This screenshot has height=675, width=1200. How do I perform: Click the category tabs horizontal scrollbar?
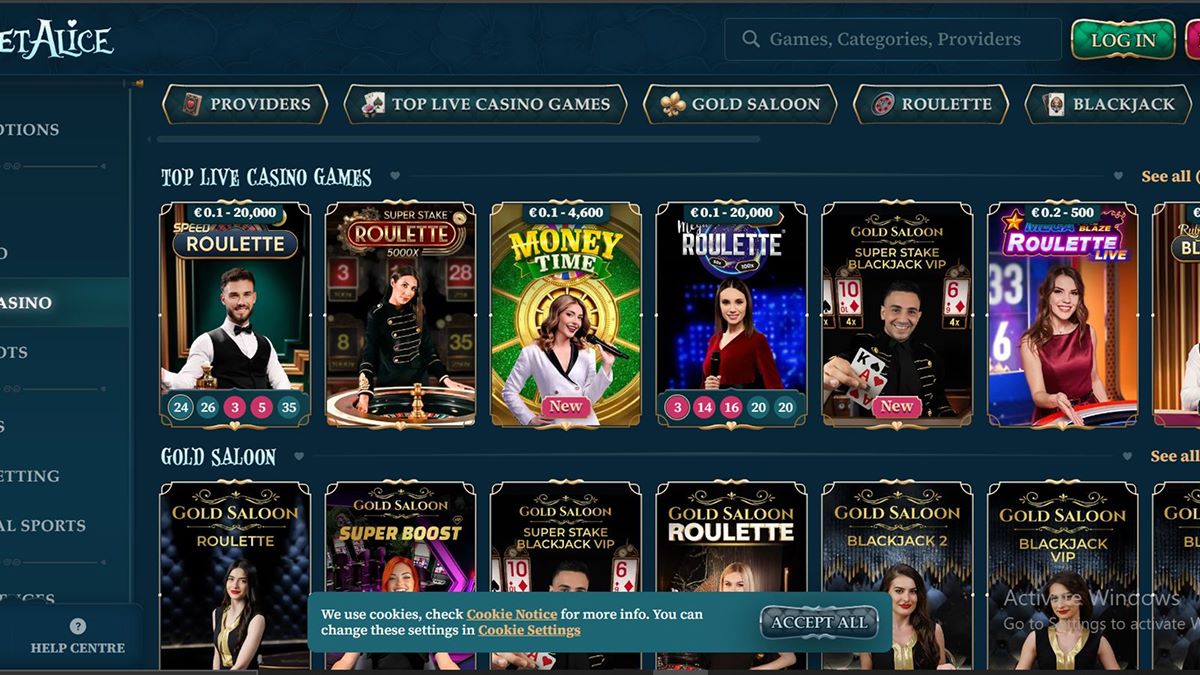click(458, 140)
